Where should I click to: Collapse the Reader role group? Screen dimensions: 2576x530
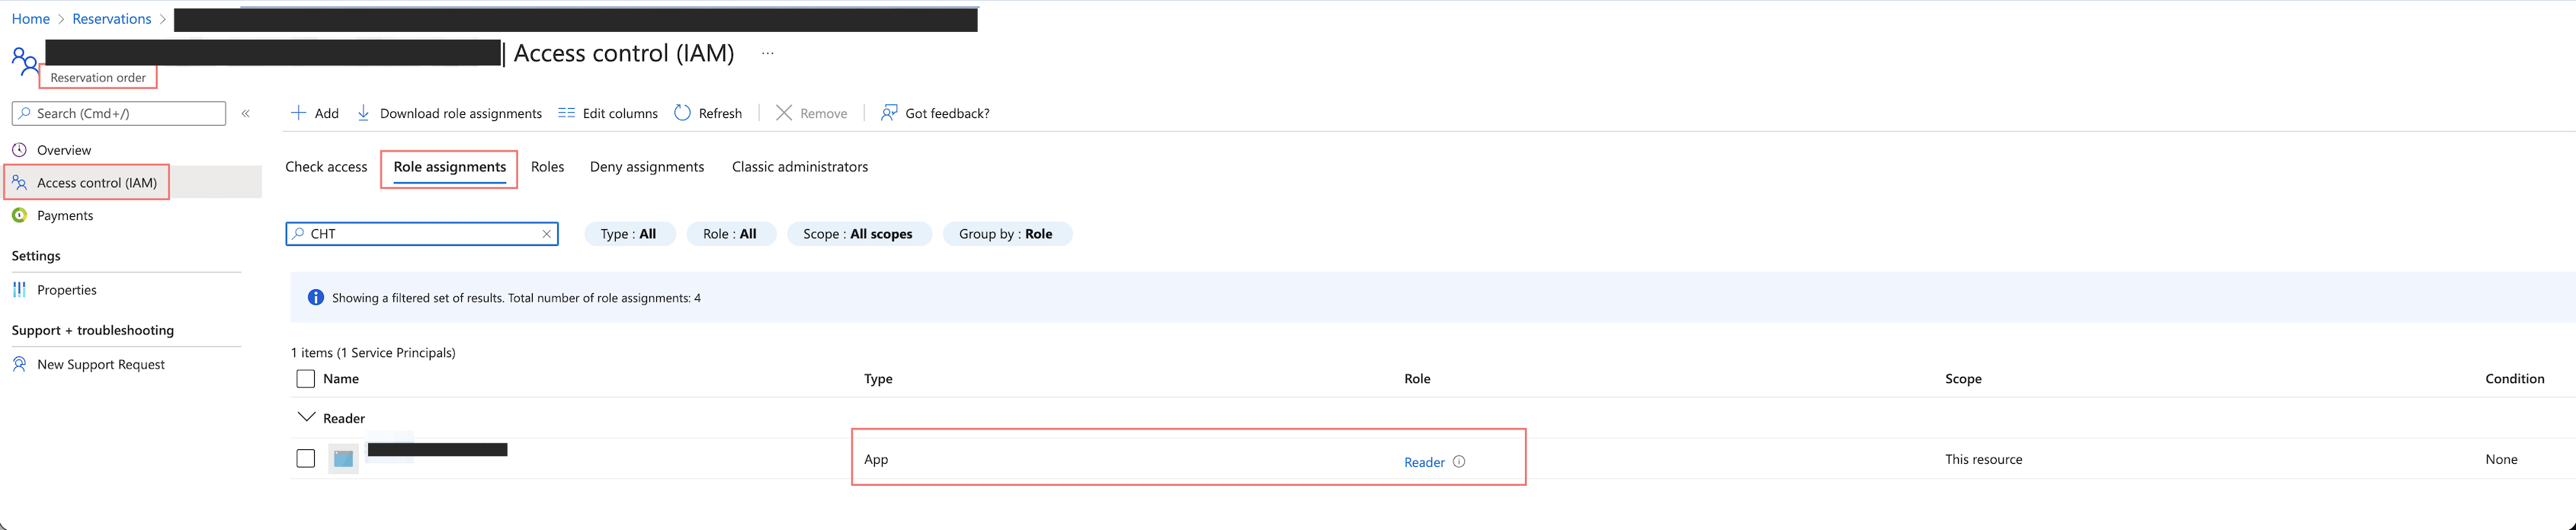pyautogui.click(x=306, y=417)
